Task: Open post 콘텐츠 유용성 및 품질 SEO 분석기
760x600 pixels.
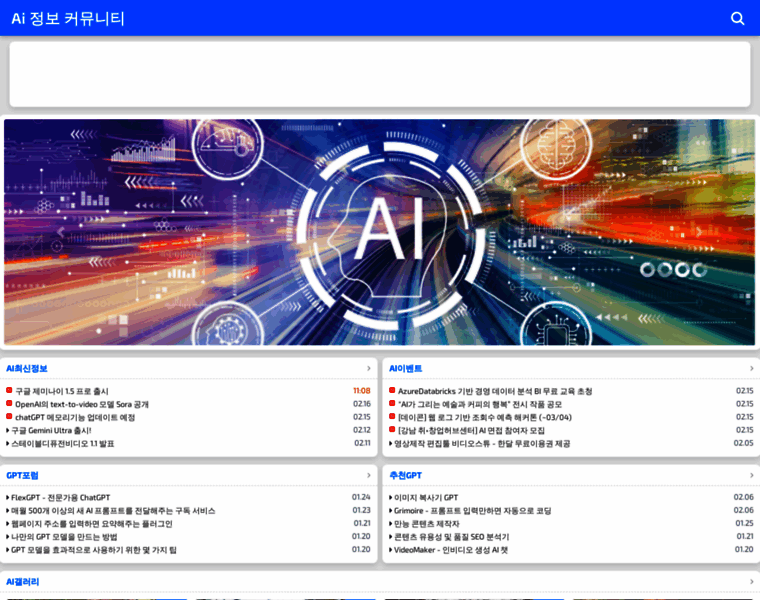Action: click(x=451, y=537)
